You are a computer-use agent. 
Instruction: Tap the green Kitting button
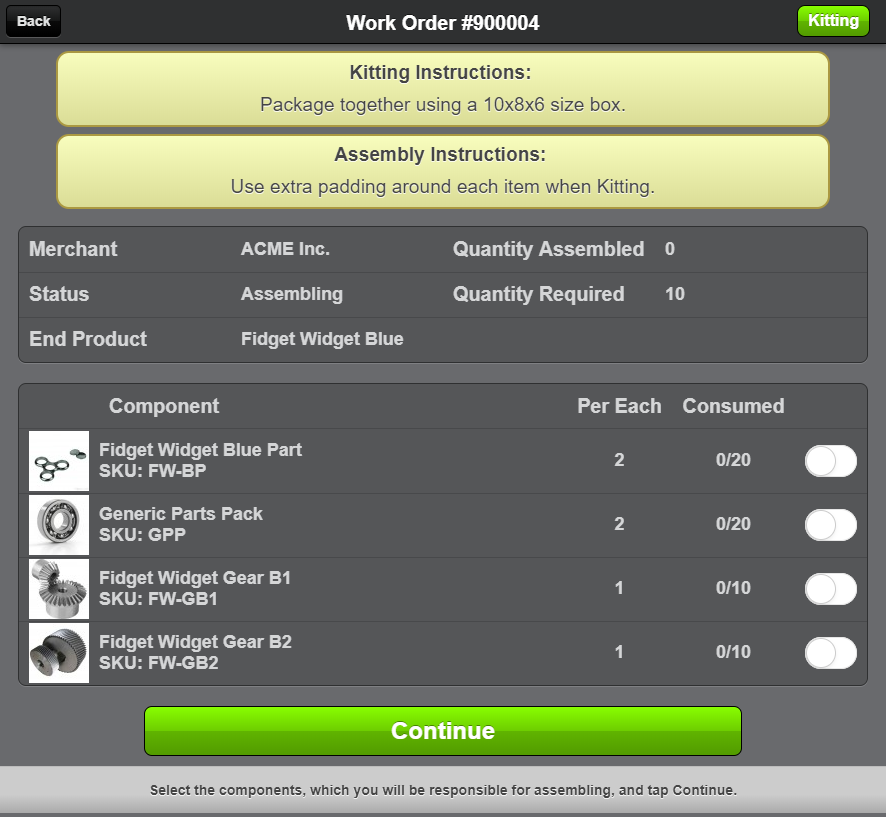point(833,21)
